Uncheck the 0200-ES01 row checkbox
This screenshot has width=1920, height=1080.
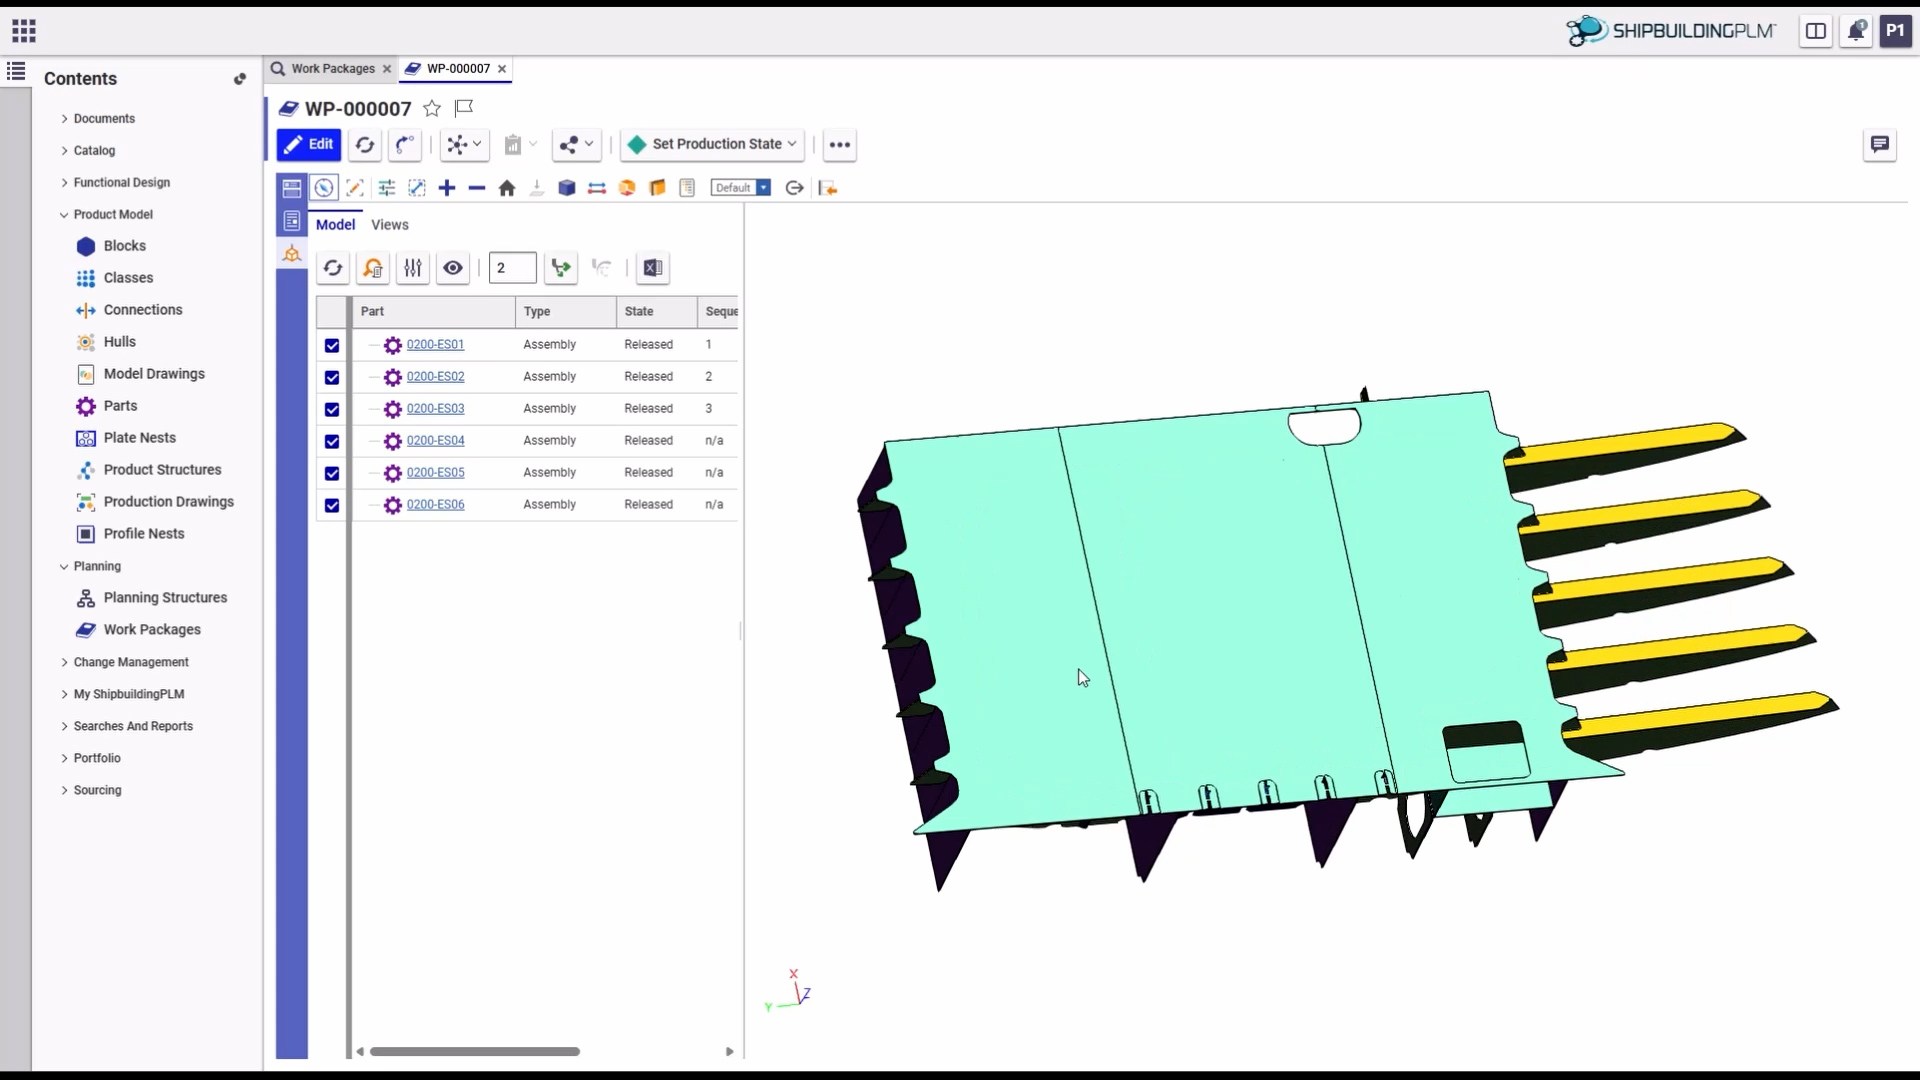coord(332,345)
